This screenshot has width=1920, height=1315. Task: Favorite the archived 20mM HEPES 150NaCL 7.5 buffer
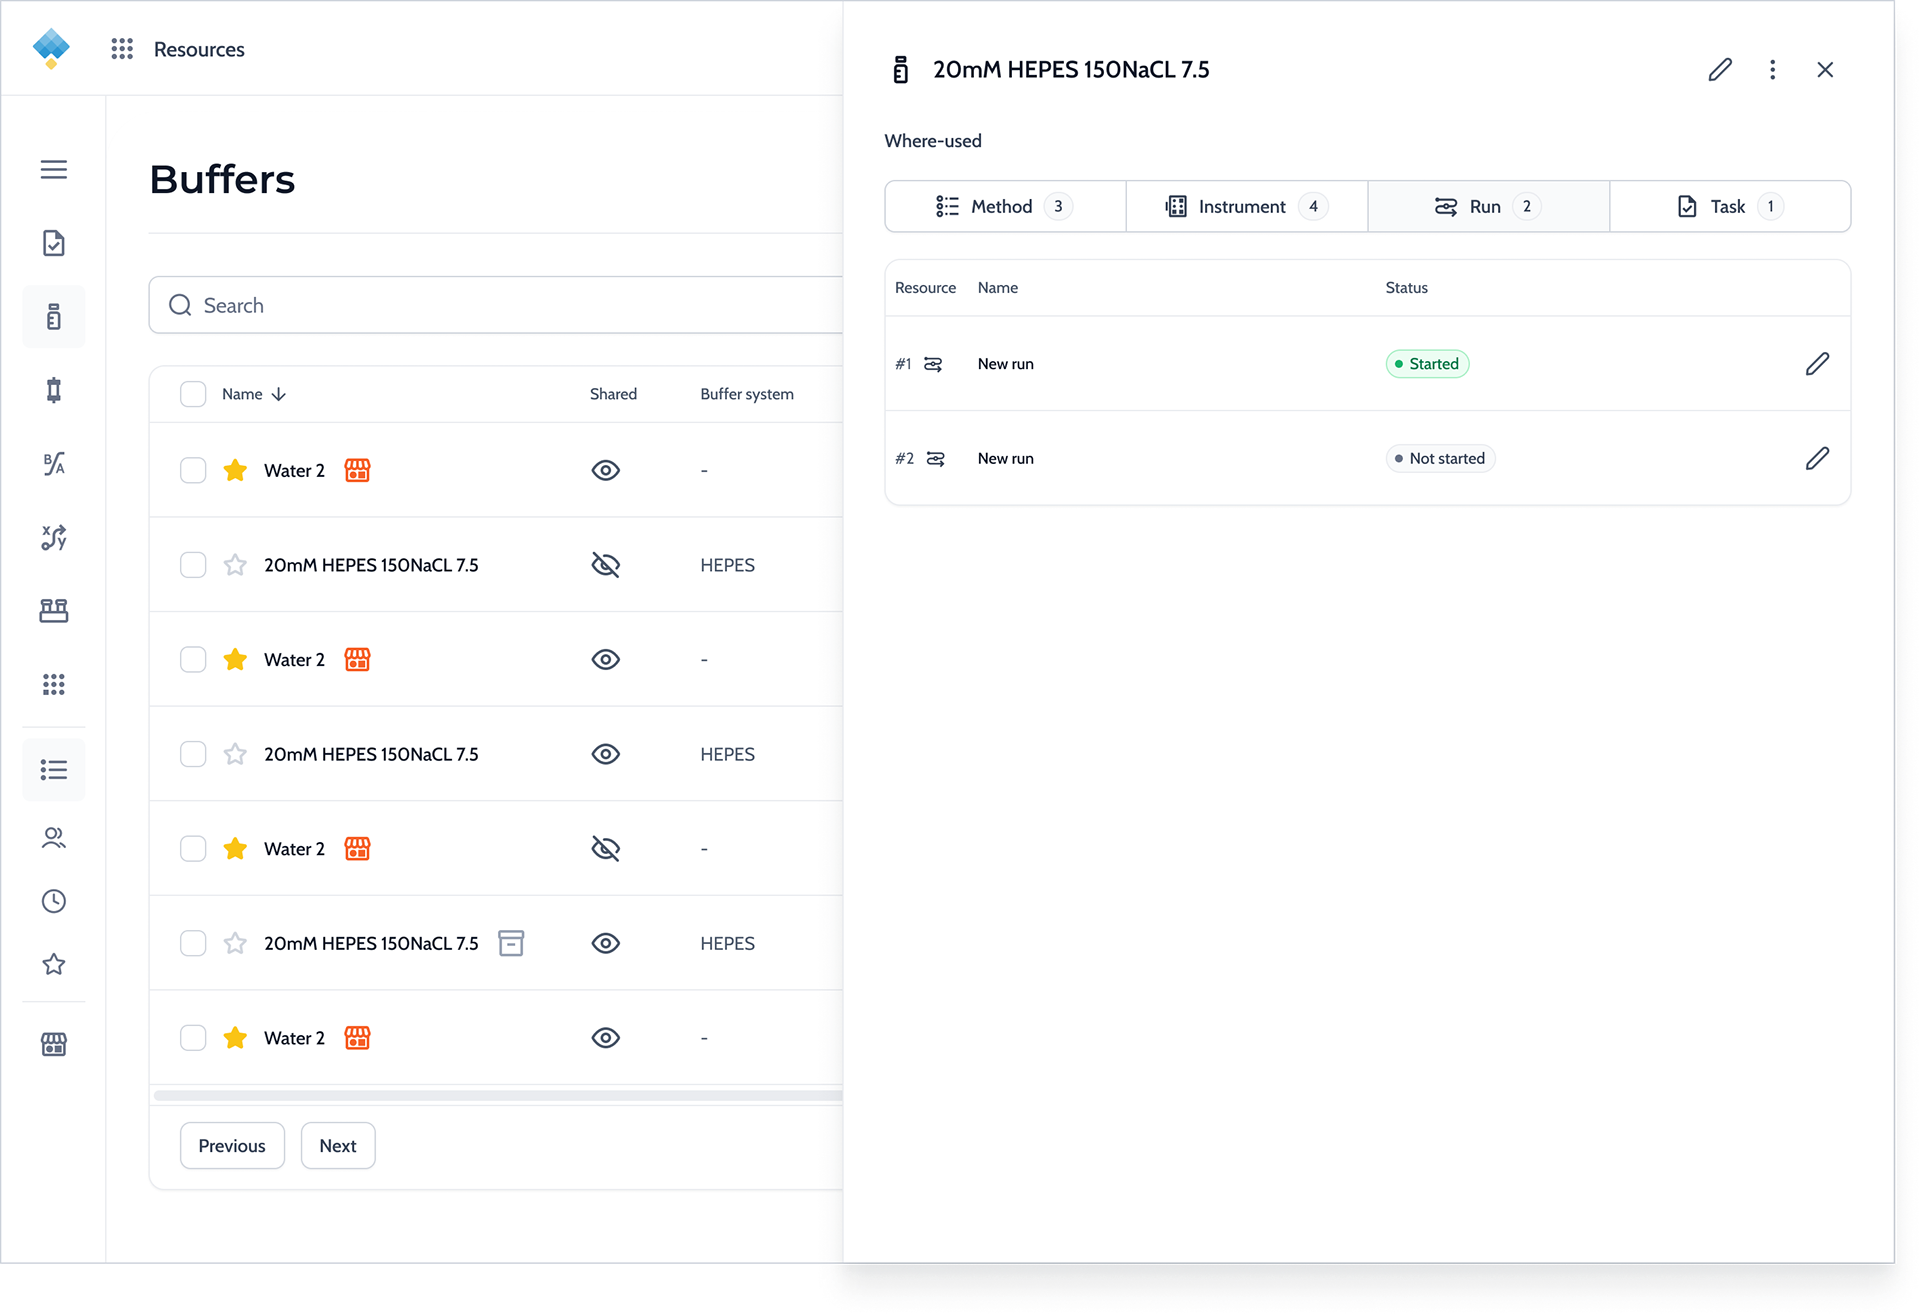click(235, 943)
